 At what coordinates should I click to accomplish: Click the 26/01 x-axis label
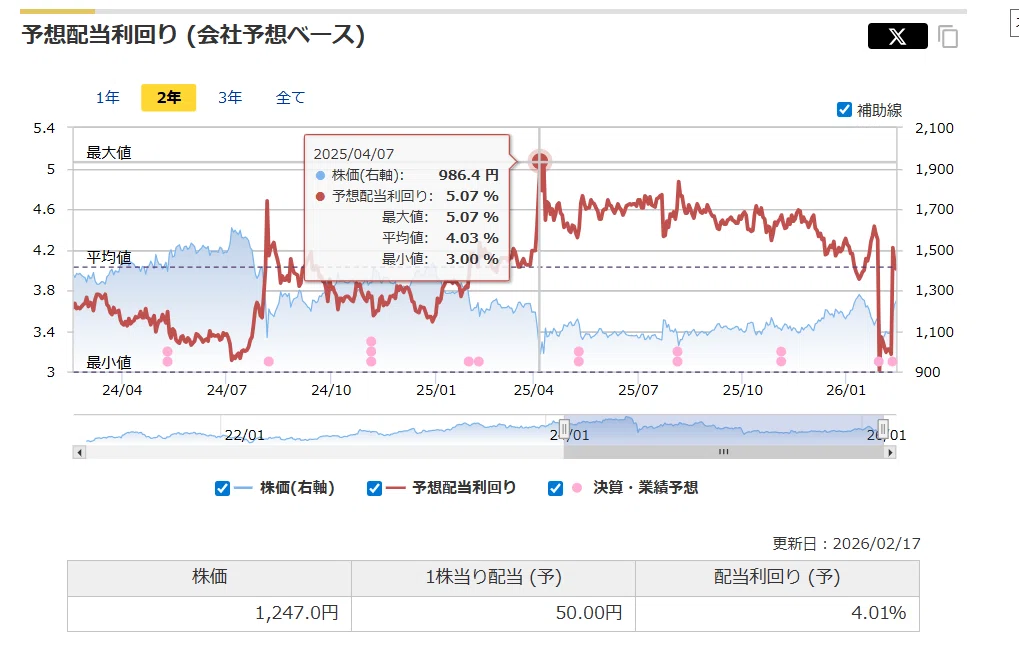[846, 390]
